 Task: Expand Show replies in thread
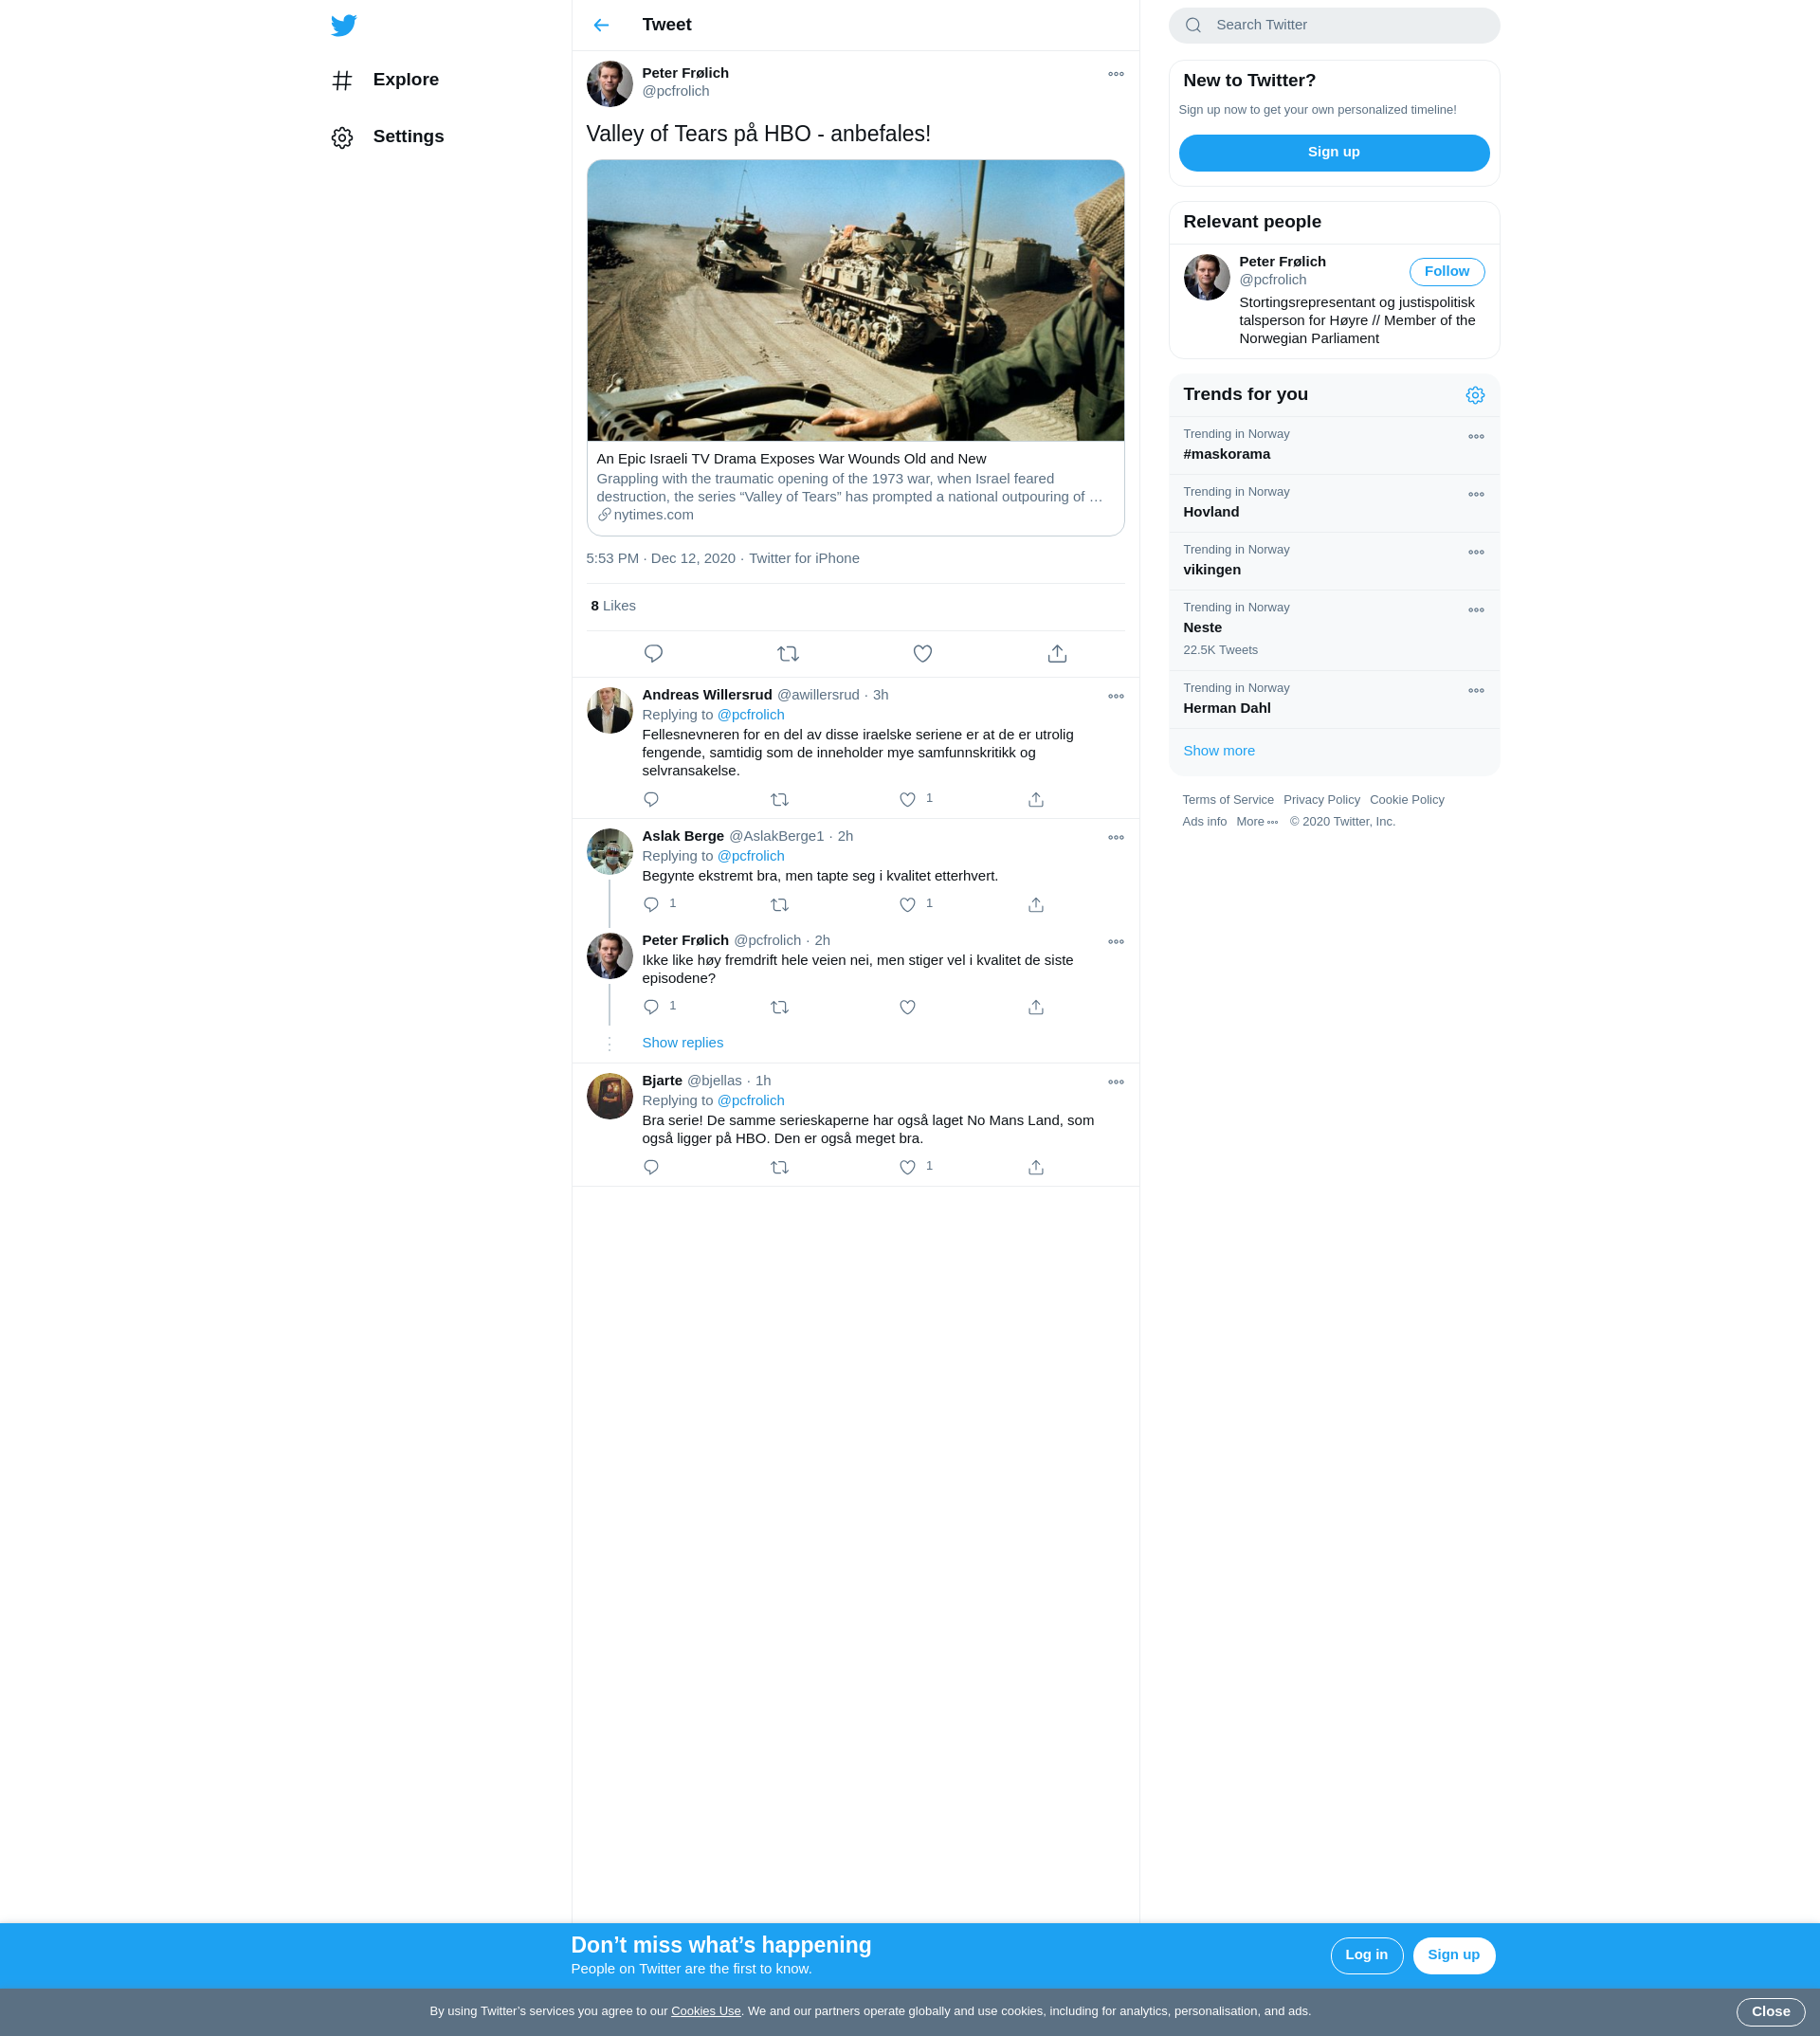point(682,1043)
